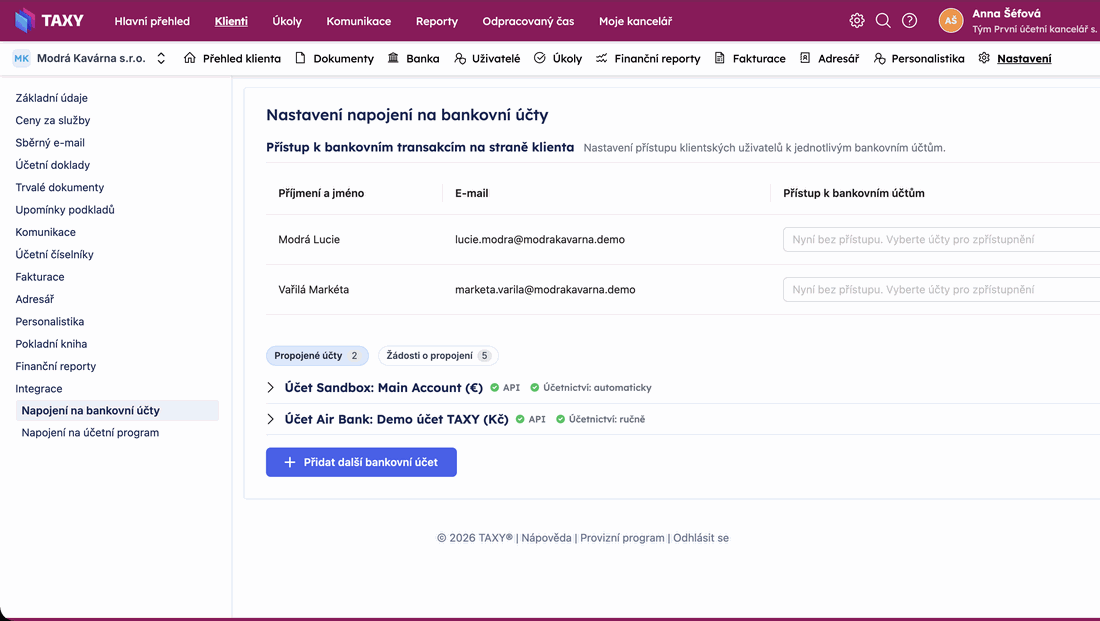The width and height of the screenshot is (1100, 621).
Task: Open Integrace section in sidebar
Action: click(39, 389)
